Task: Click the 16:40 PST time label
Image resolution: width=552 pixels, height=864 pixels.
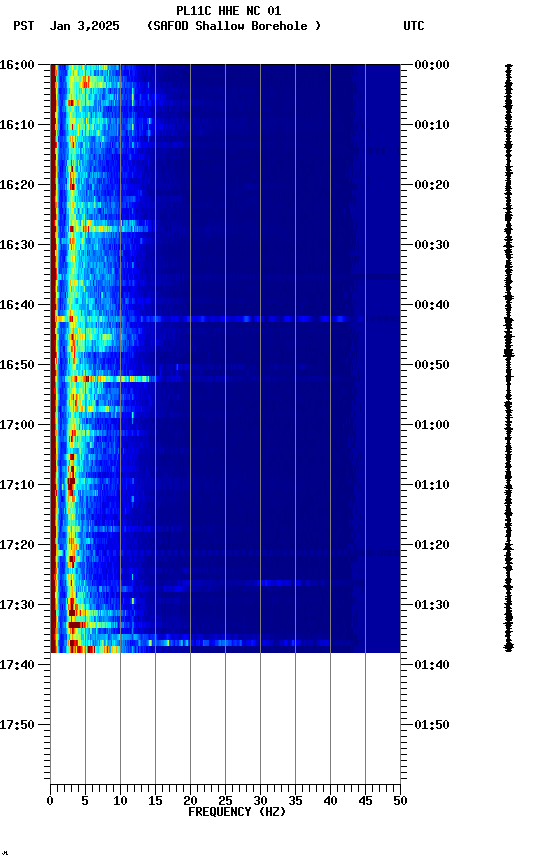Action: [x=17, y=305]
